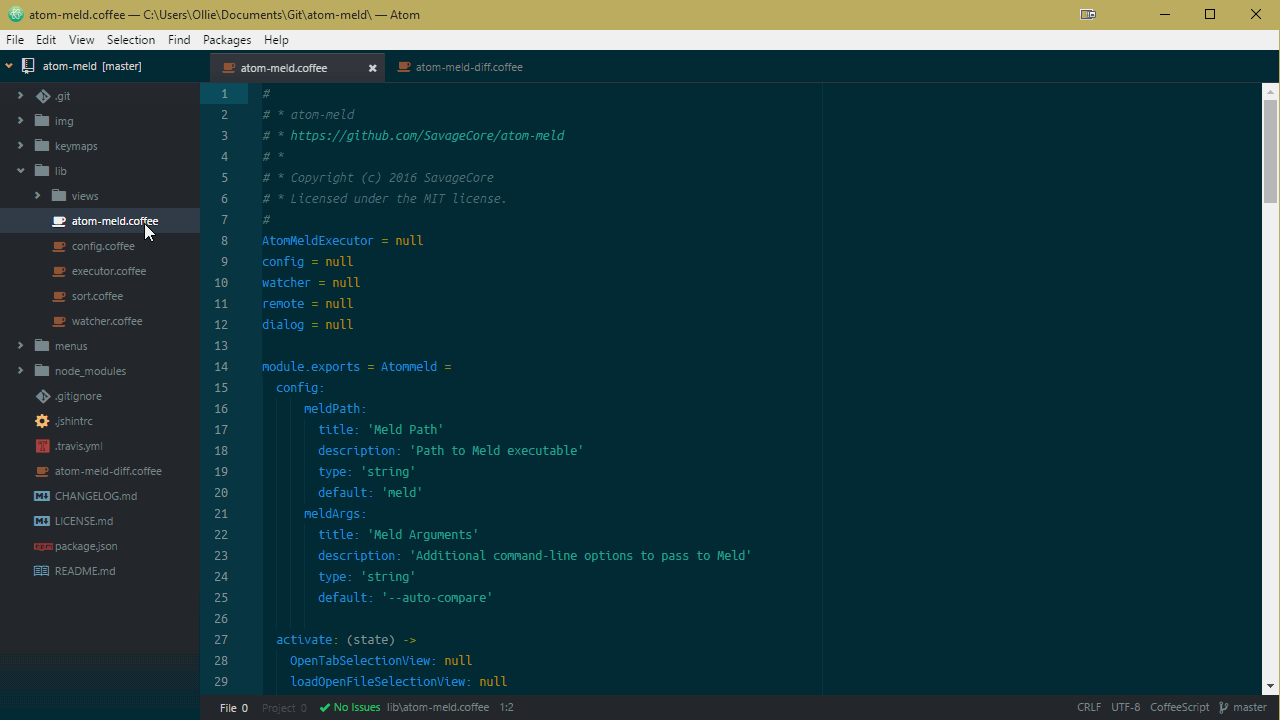Click the .travis.yml file icon
The image size is (1280, 720).
(42, 446)
